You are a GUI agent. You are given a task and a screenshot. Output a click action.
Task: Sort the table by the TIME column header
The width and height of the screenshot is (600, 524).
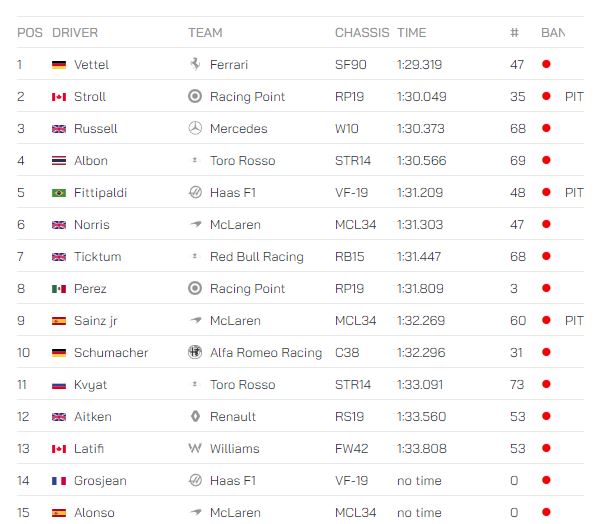click(x=412, y=33)
